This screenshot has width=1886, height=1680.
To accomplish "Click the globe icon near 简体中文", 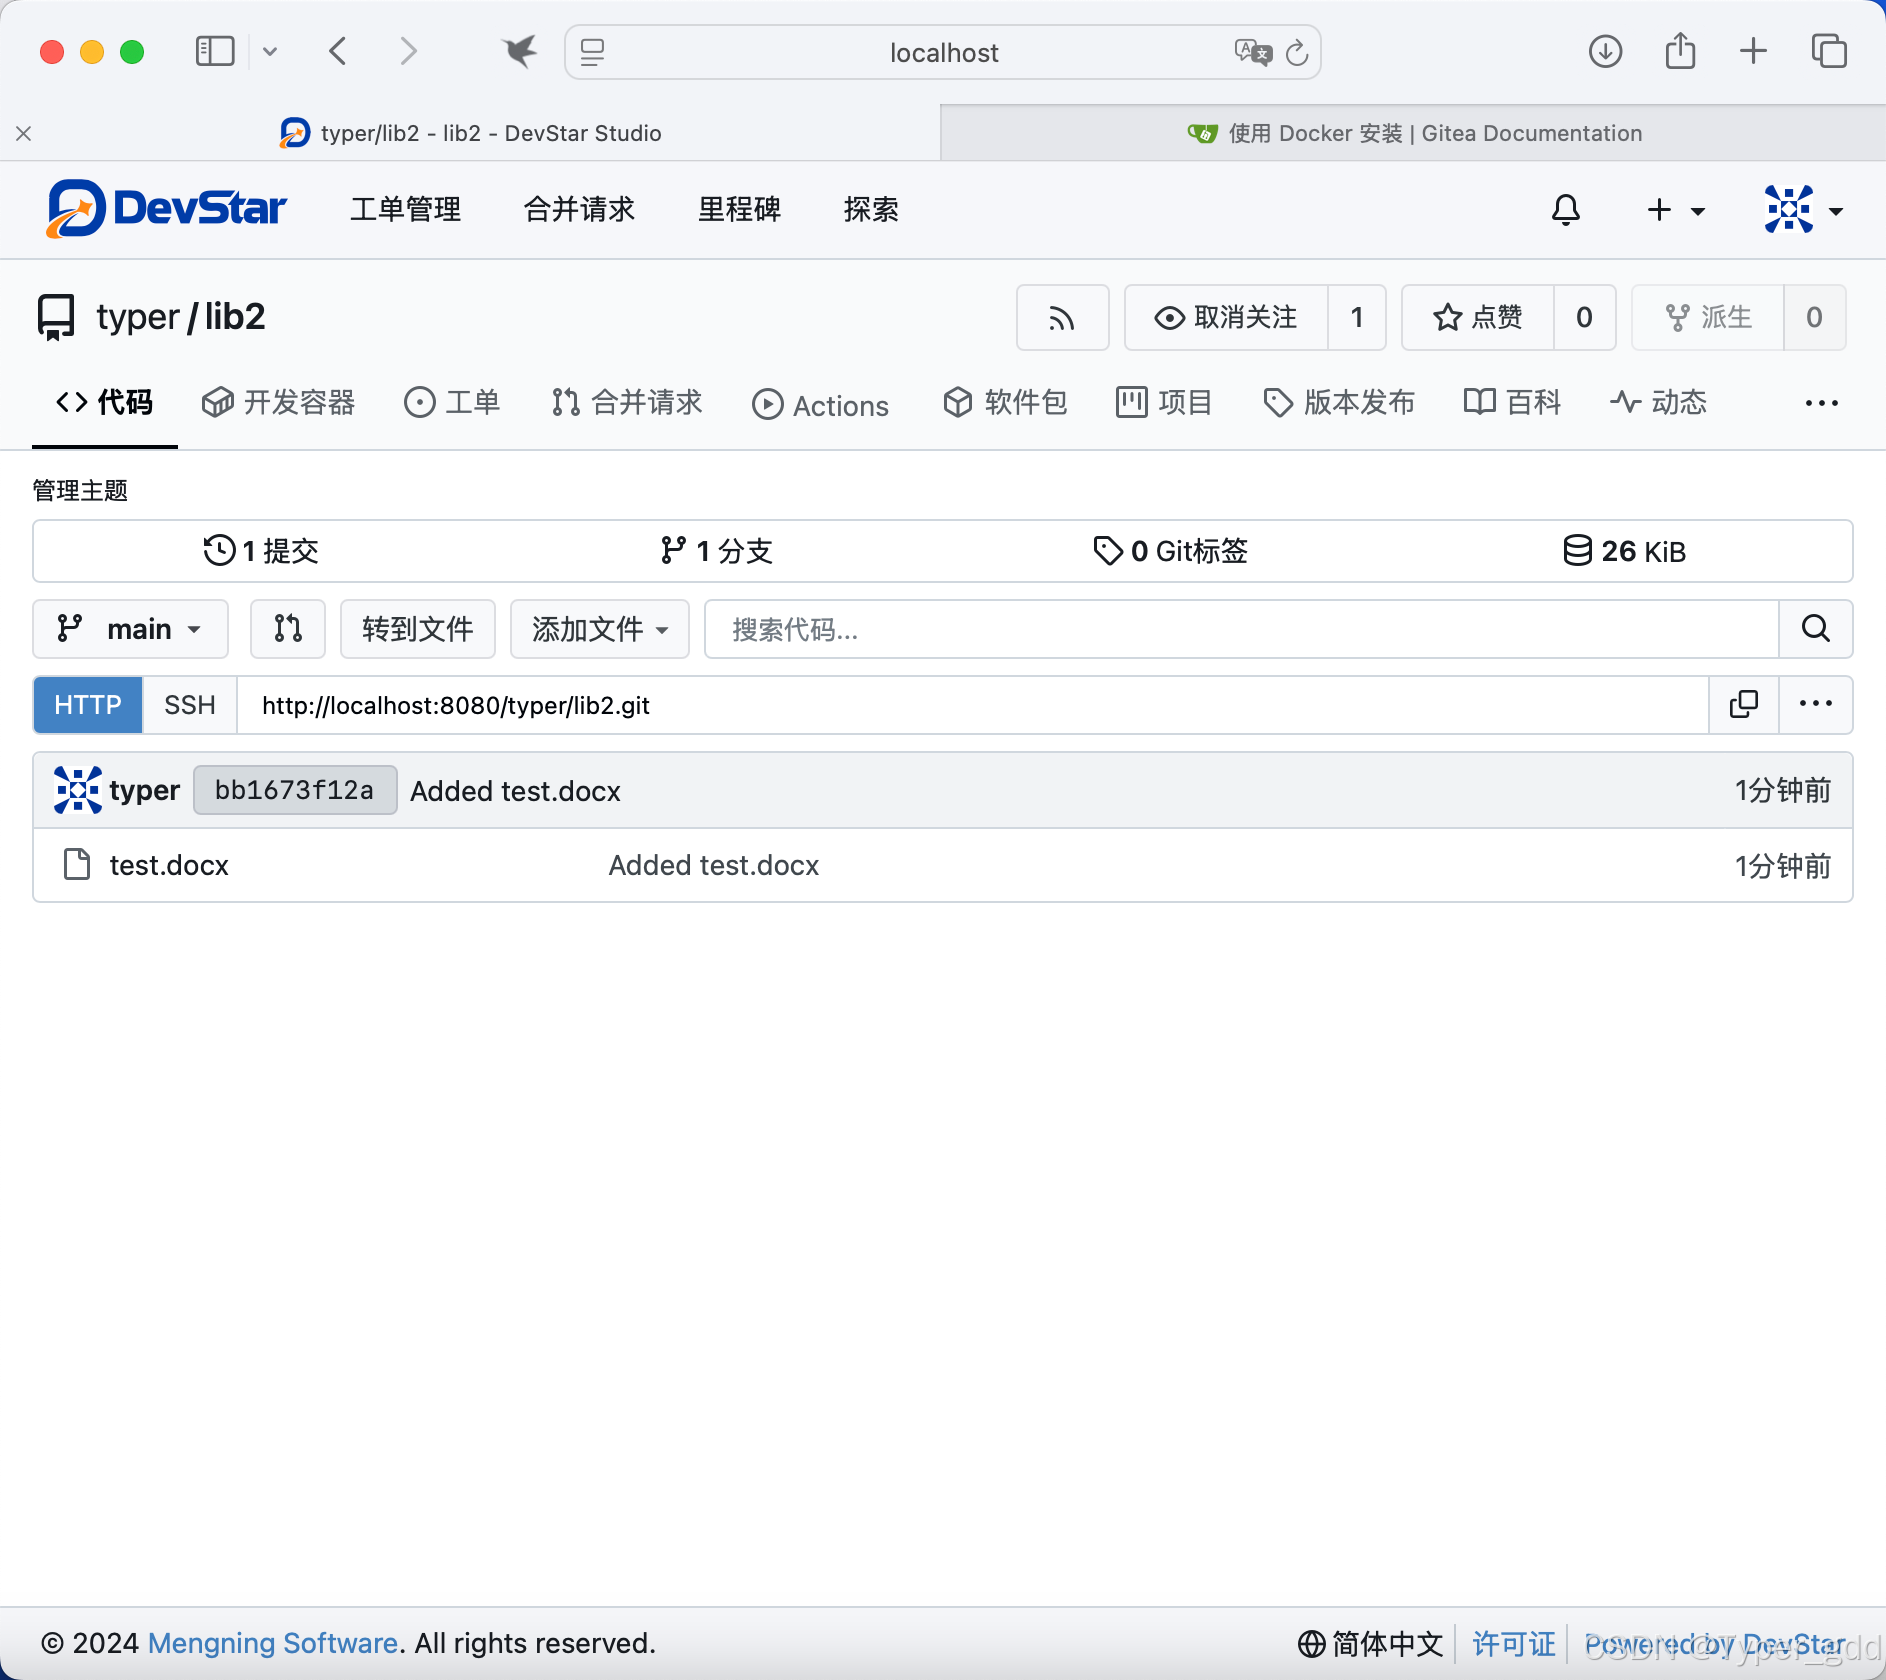I will (1311, 1643).
